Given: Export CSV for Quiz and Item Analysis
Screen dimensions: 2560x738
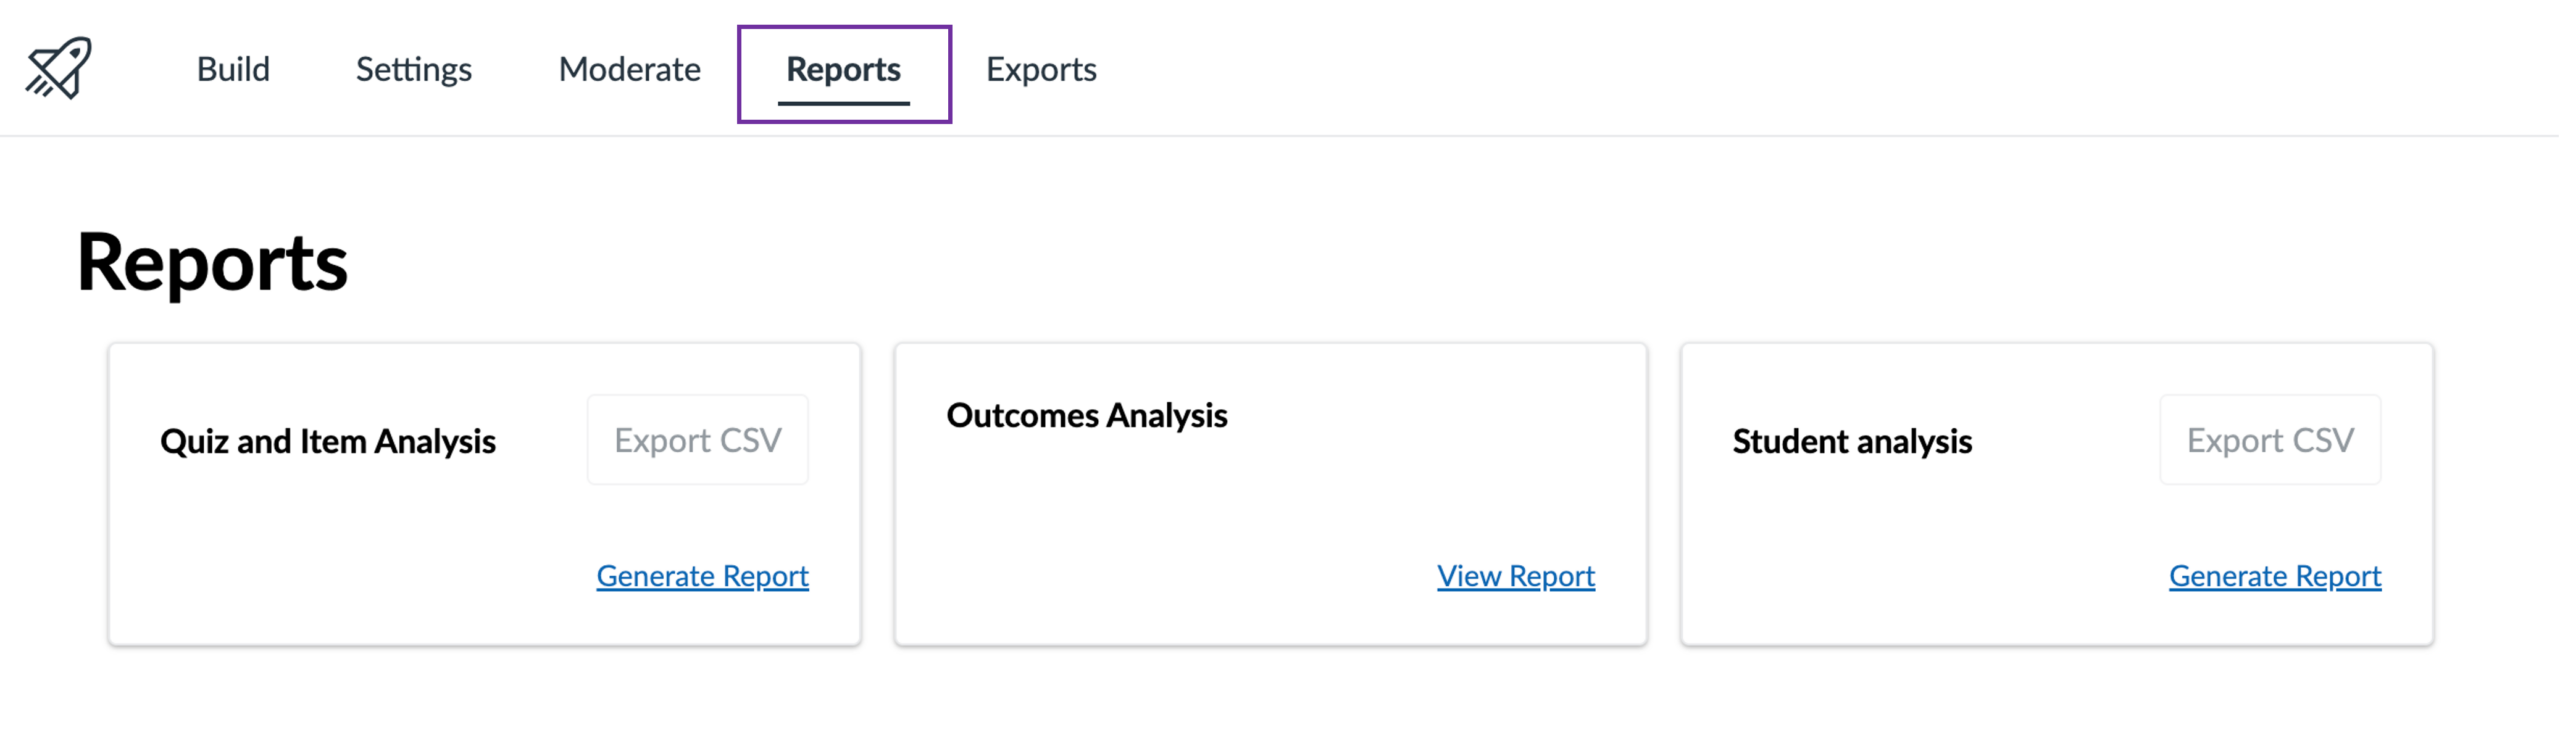Looking at the screenshot, I should (x=698, y=439).
